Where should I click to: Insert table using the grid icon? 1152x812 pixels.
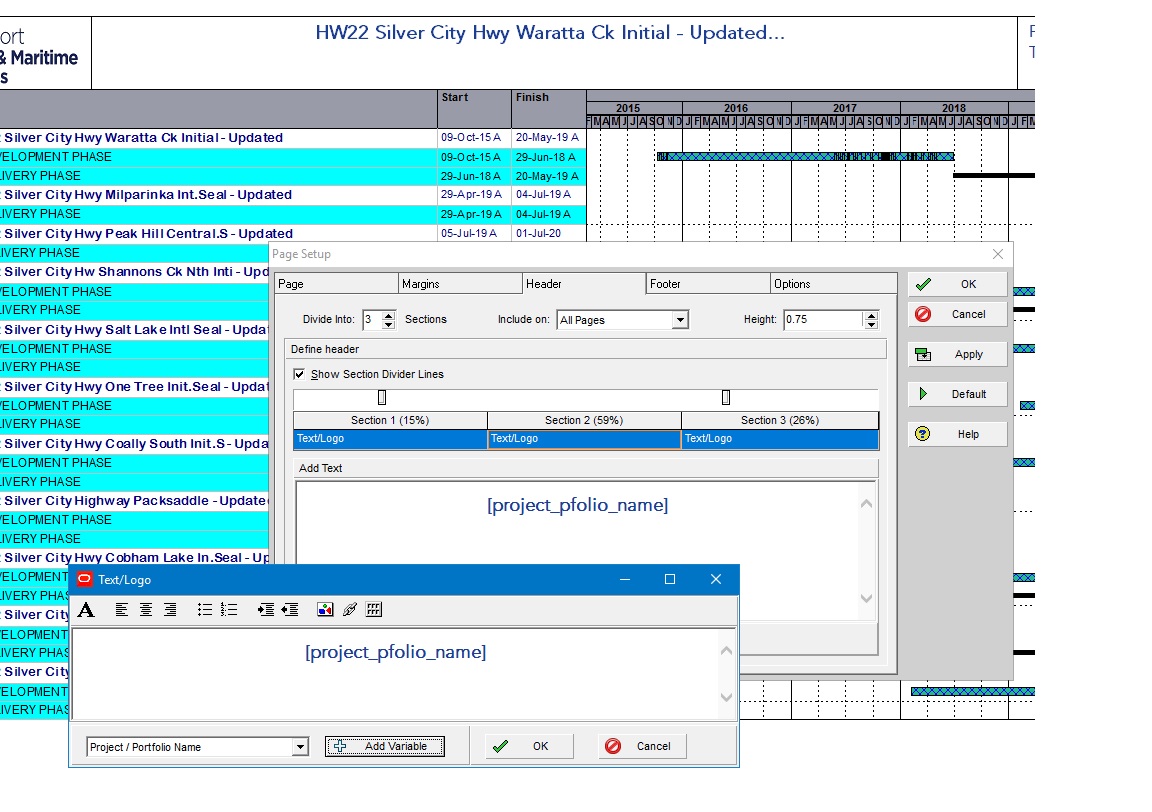tap(374, 610)
